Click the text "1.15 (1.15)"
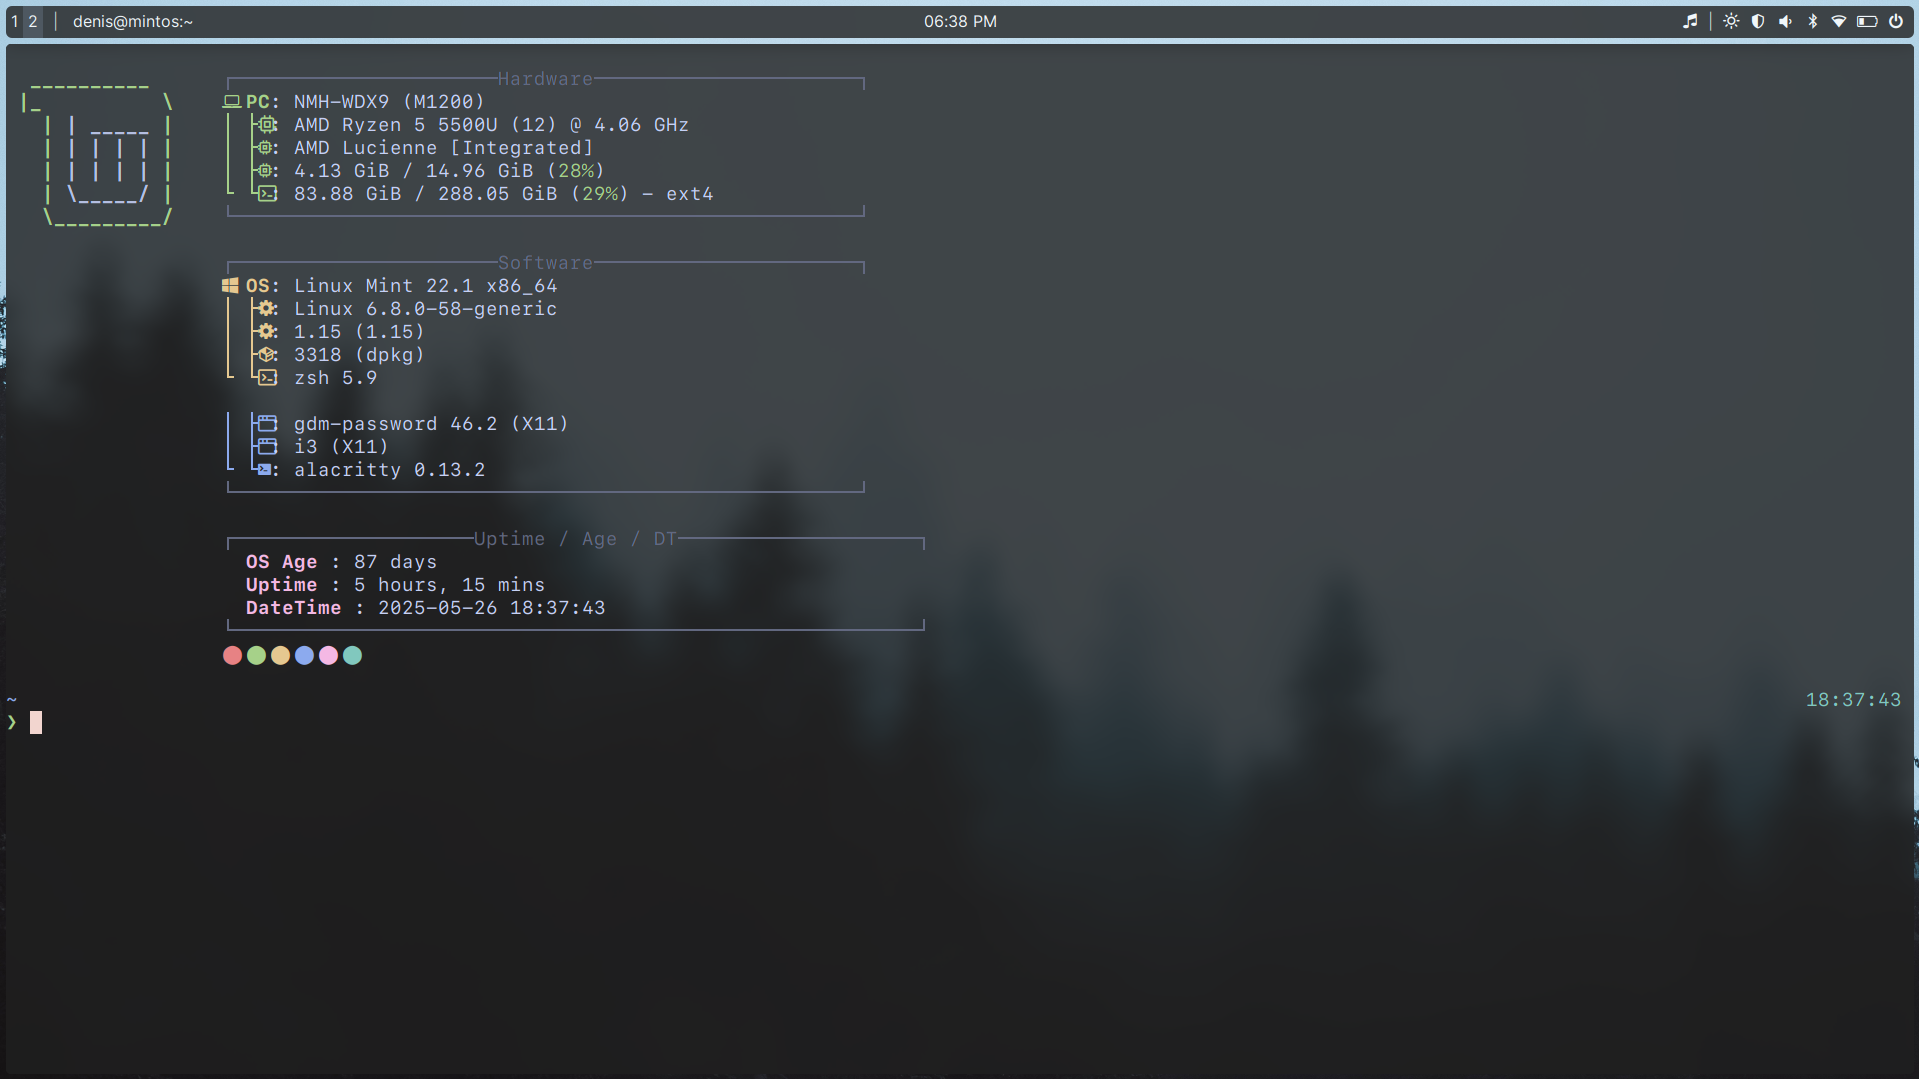Screen dimensions: 1919x1079 pos(359,332)
